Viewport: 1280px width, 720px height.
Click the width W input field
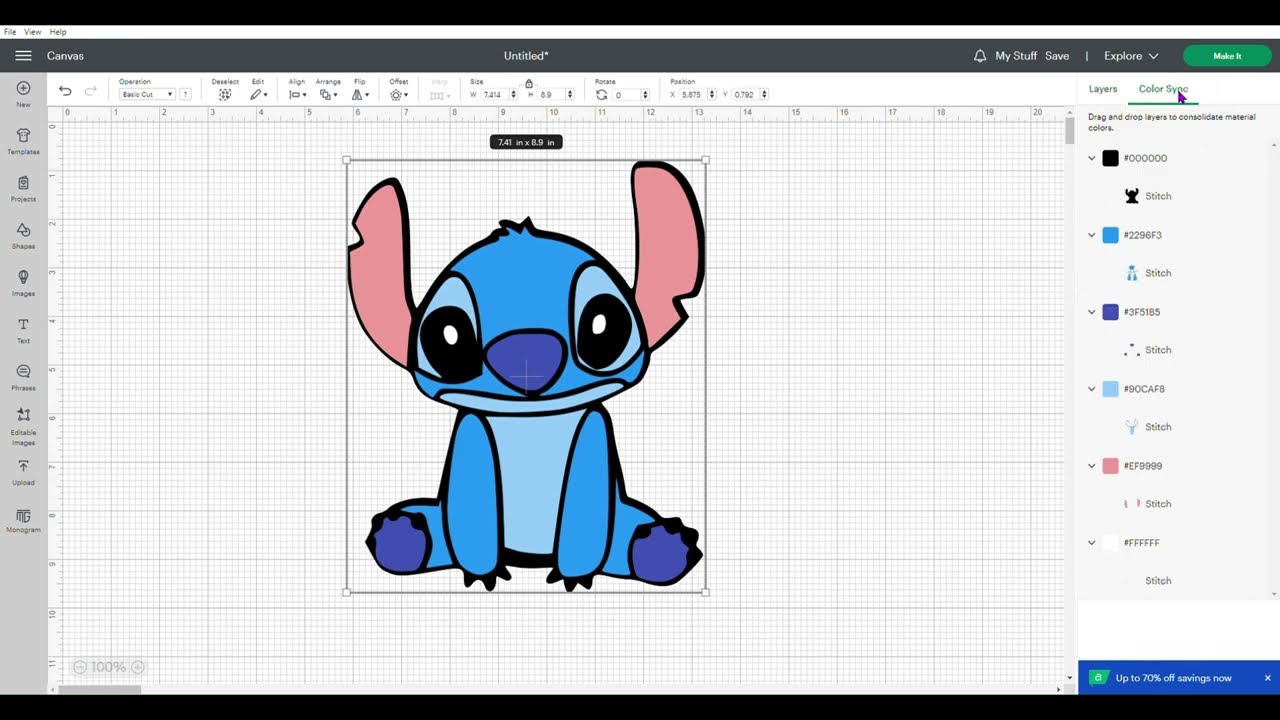[494, 95]
